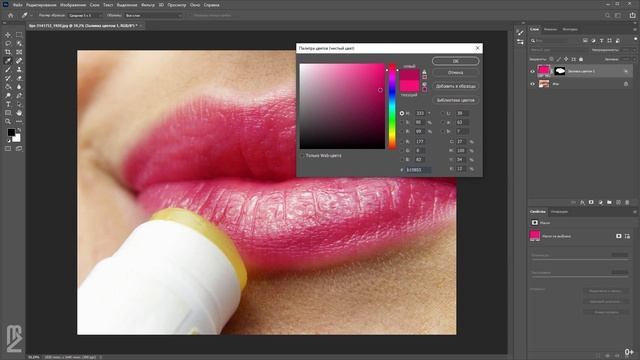Select the Eraser tool
The height and width of the screenshot is (360, 640).
click(19, 78)
